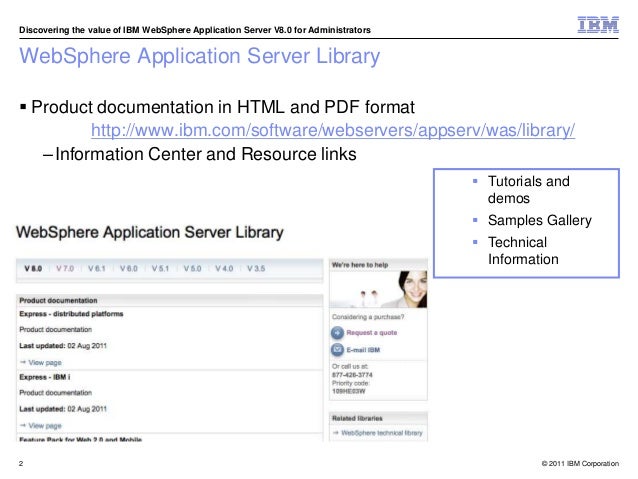This screenshot has width=638, height=479.
Task: Click the E-mail IBM envelope icon
Action: point(337,350)
